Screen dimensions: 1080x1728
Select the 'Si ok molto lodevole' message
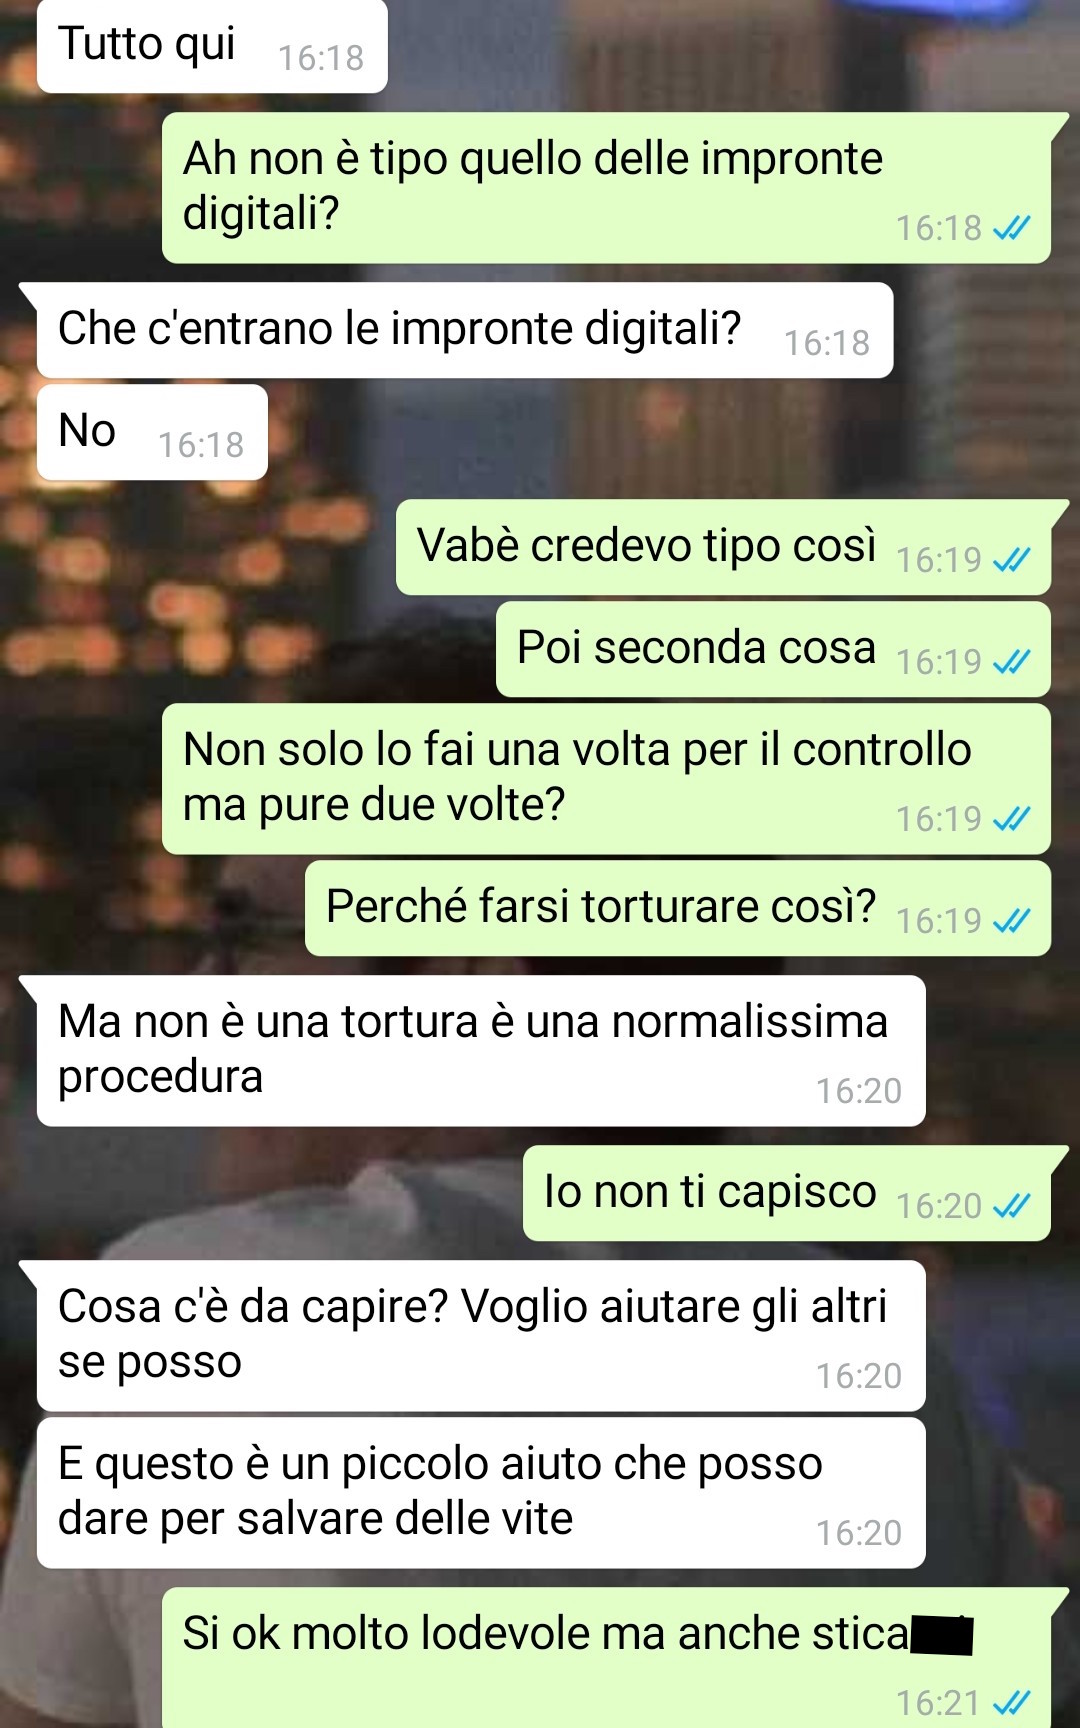pyautogui.click(x=606, y=1658)
